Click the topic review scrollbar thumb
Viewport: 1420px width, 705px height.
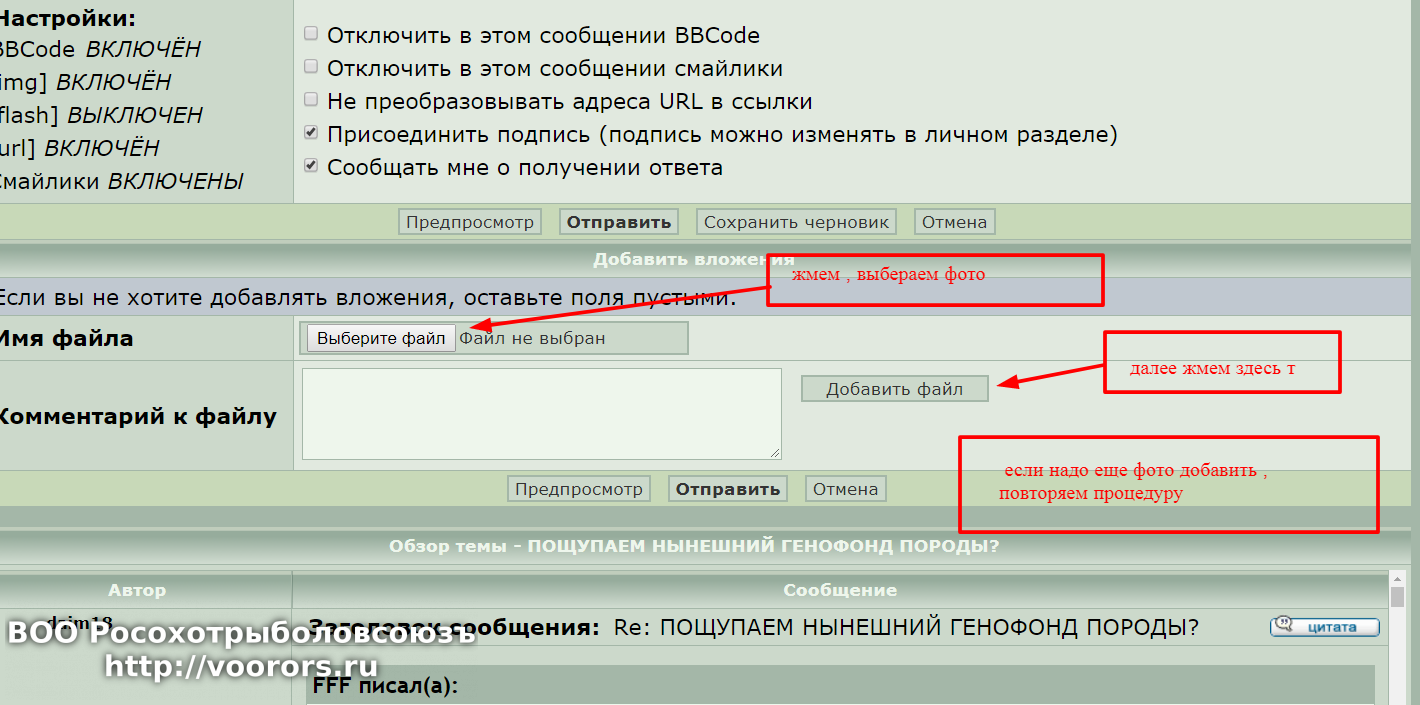click(1397, 598)
